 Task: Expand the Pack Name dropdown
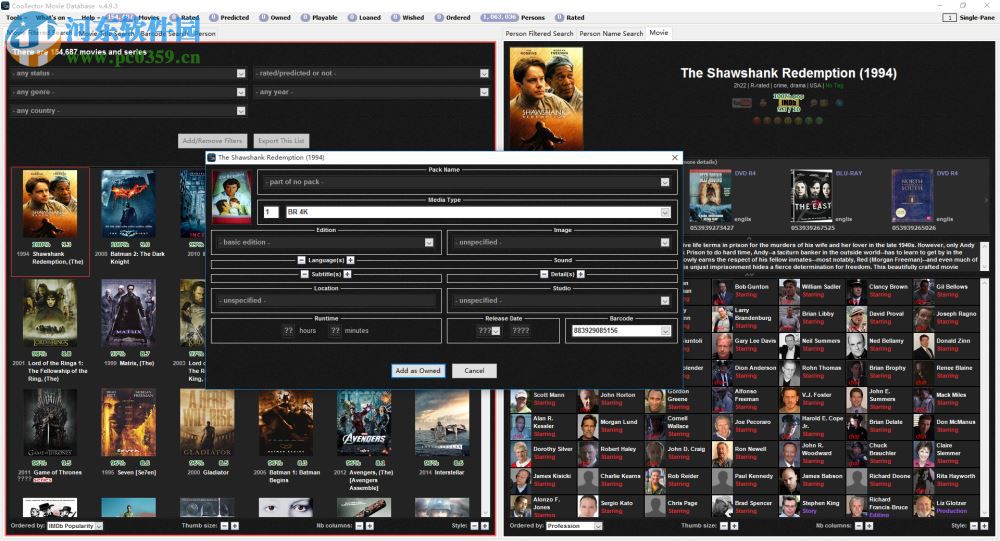click(665, 182)
